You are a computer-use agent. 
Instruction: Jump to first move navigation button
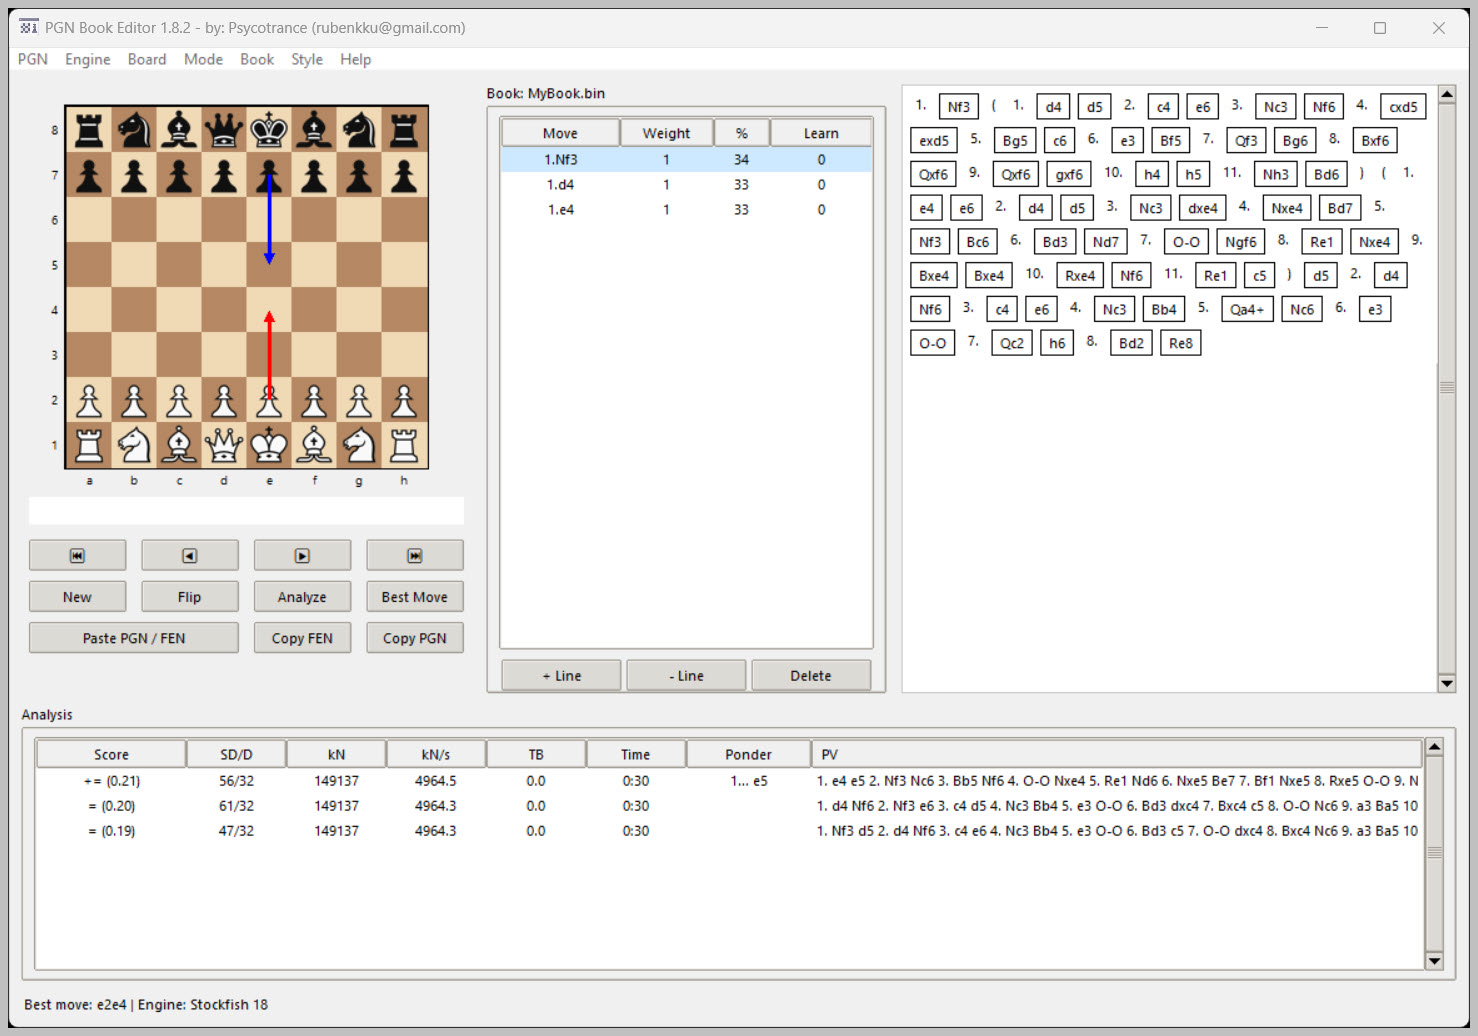tap(77, 555)
